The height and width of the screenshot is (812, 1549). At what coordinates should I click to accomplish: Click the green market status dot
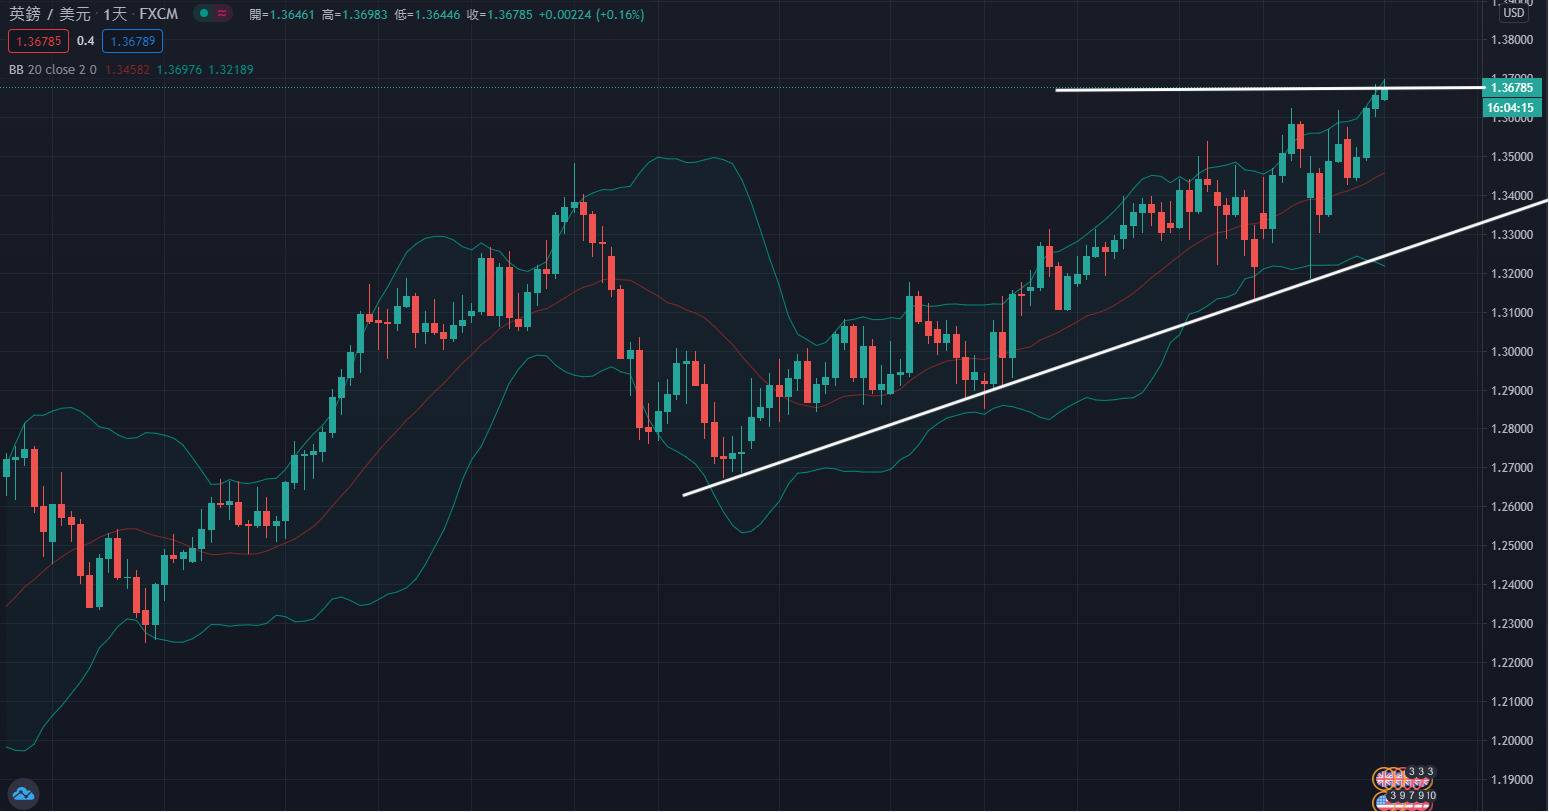[204, 15]
